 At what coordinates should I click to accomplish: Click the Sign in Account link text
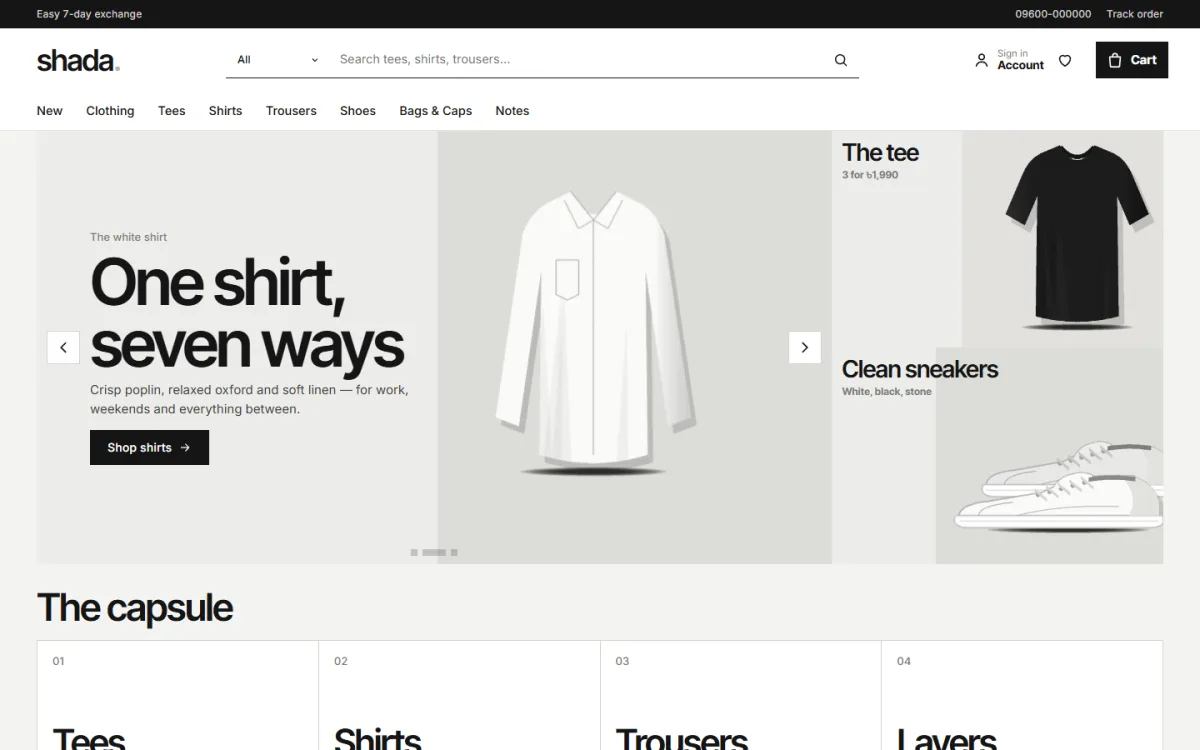1020,60
